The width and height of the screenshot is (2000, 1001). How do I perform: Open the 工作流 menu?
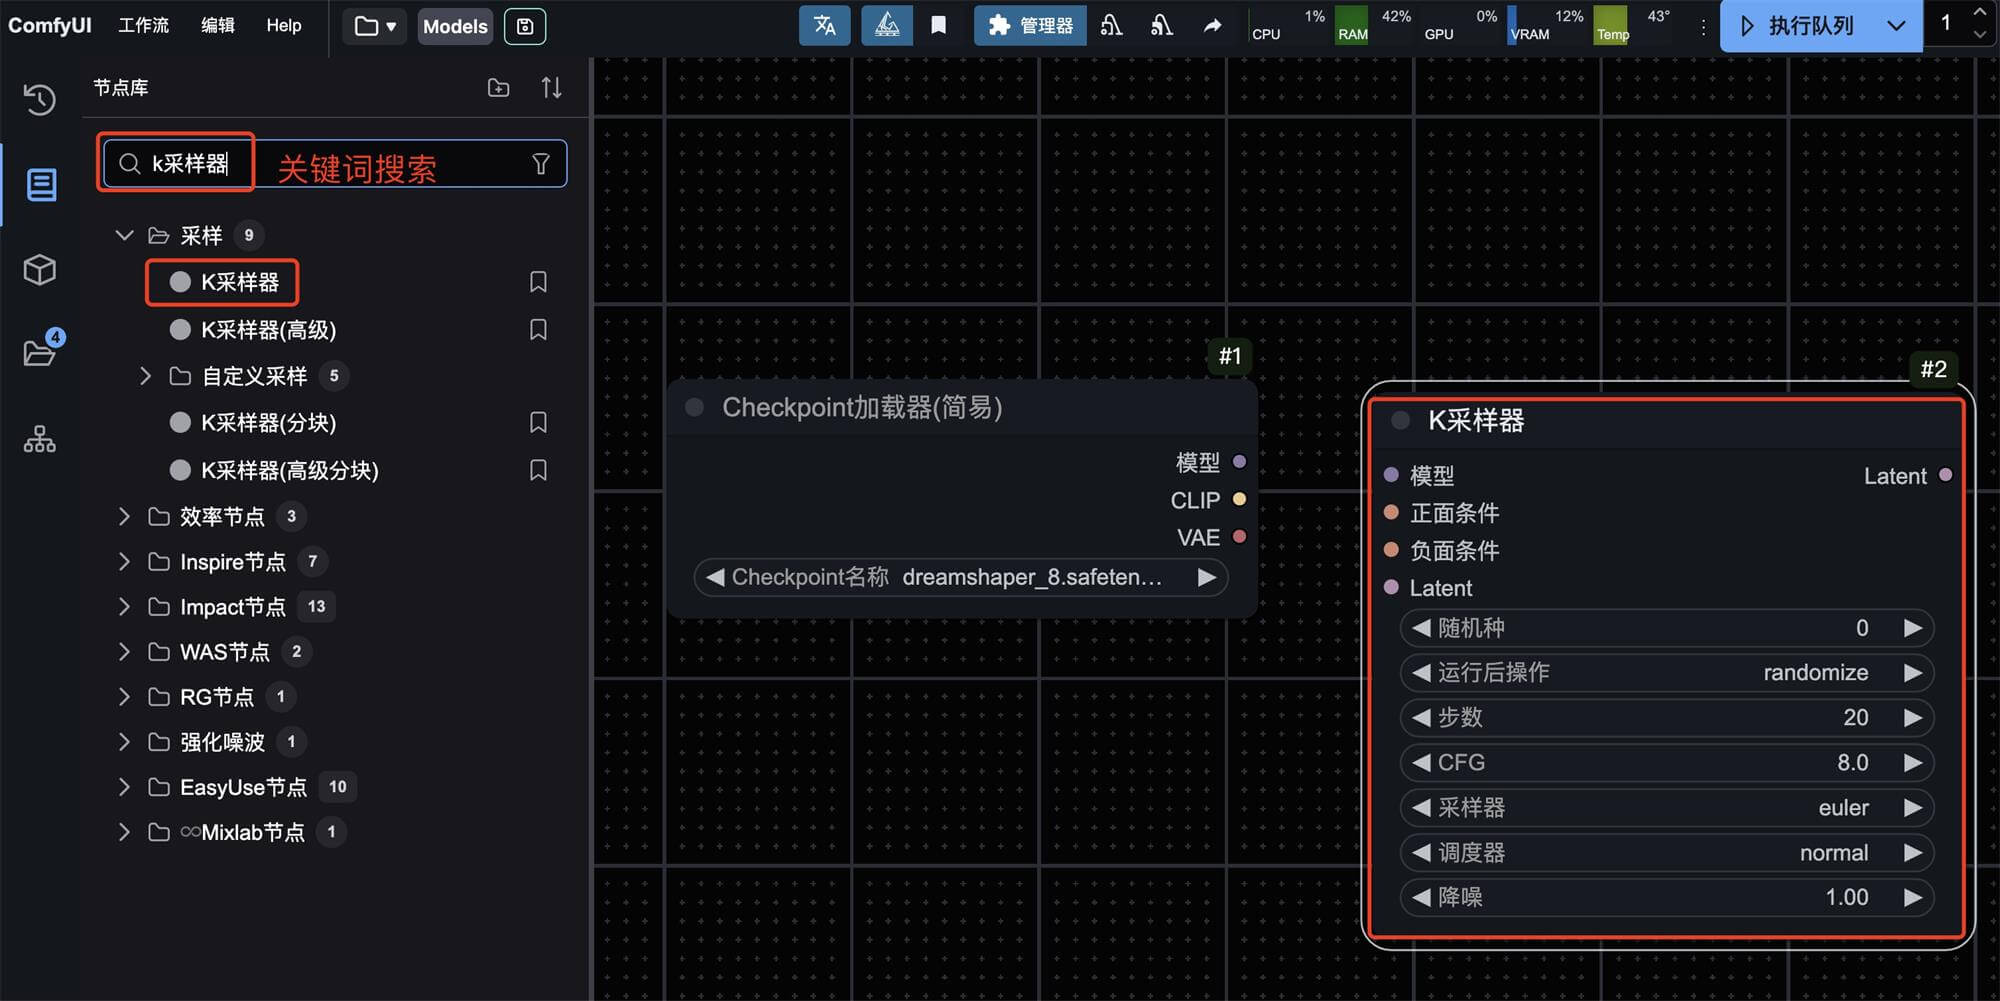[143, 26]
